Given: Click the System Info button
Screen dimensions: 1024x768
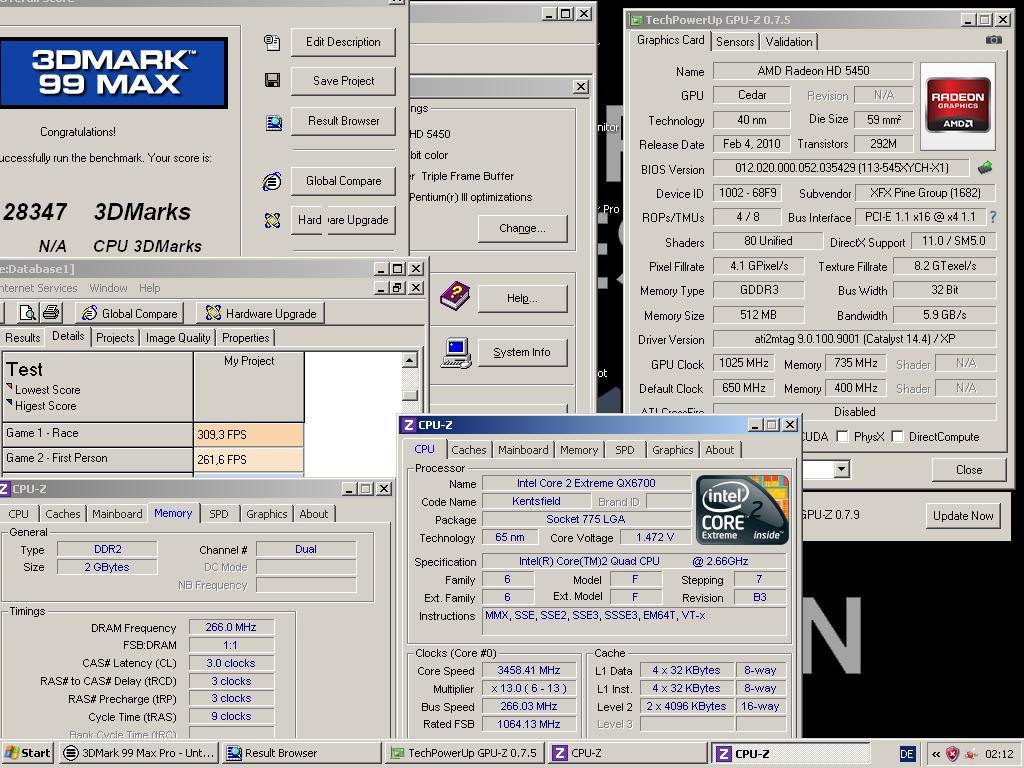Looking at the screenshot, I should (x=522, y=353).
